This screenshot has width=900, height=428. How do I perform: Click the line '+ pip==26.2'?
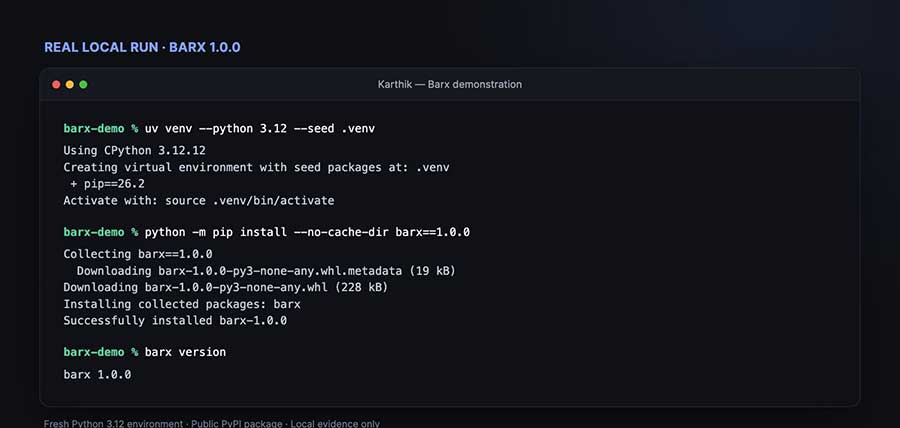pyautogui.click(x=107, y=184)
